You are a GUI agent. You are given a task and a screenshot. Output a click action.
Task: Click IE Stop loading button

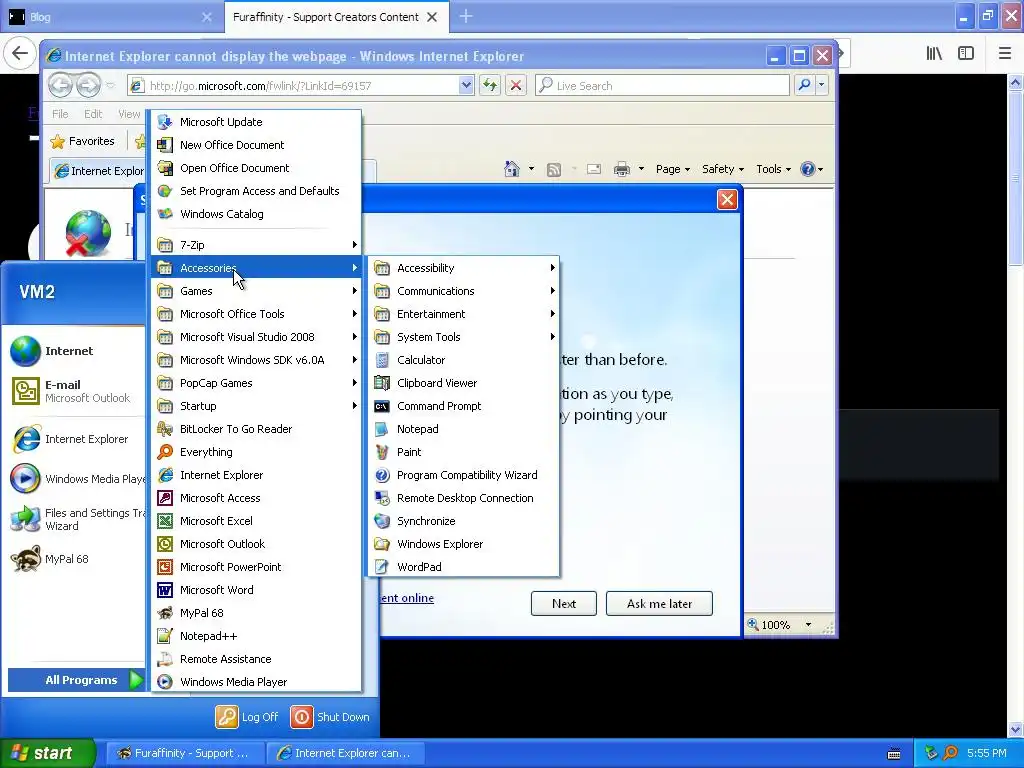pyautogui.click(x=516, y=86)
